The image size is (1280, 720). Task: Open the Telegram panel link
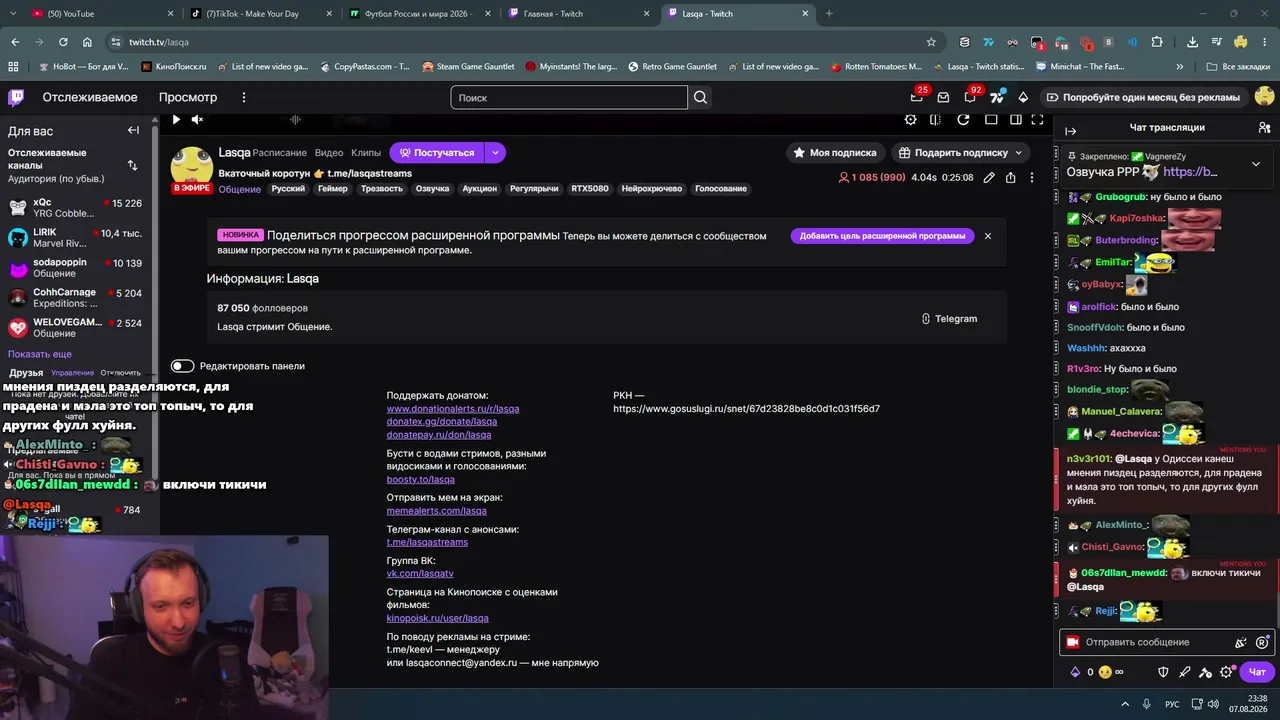[949, 318]
